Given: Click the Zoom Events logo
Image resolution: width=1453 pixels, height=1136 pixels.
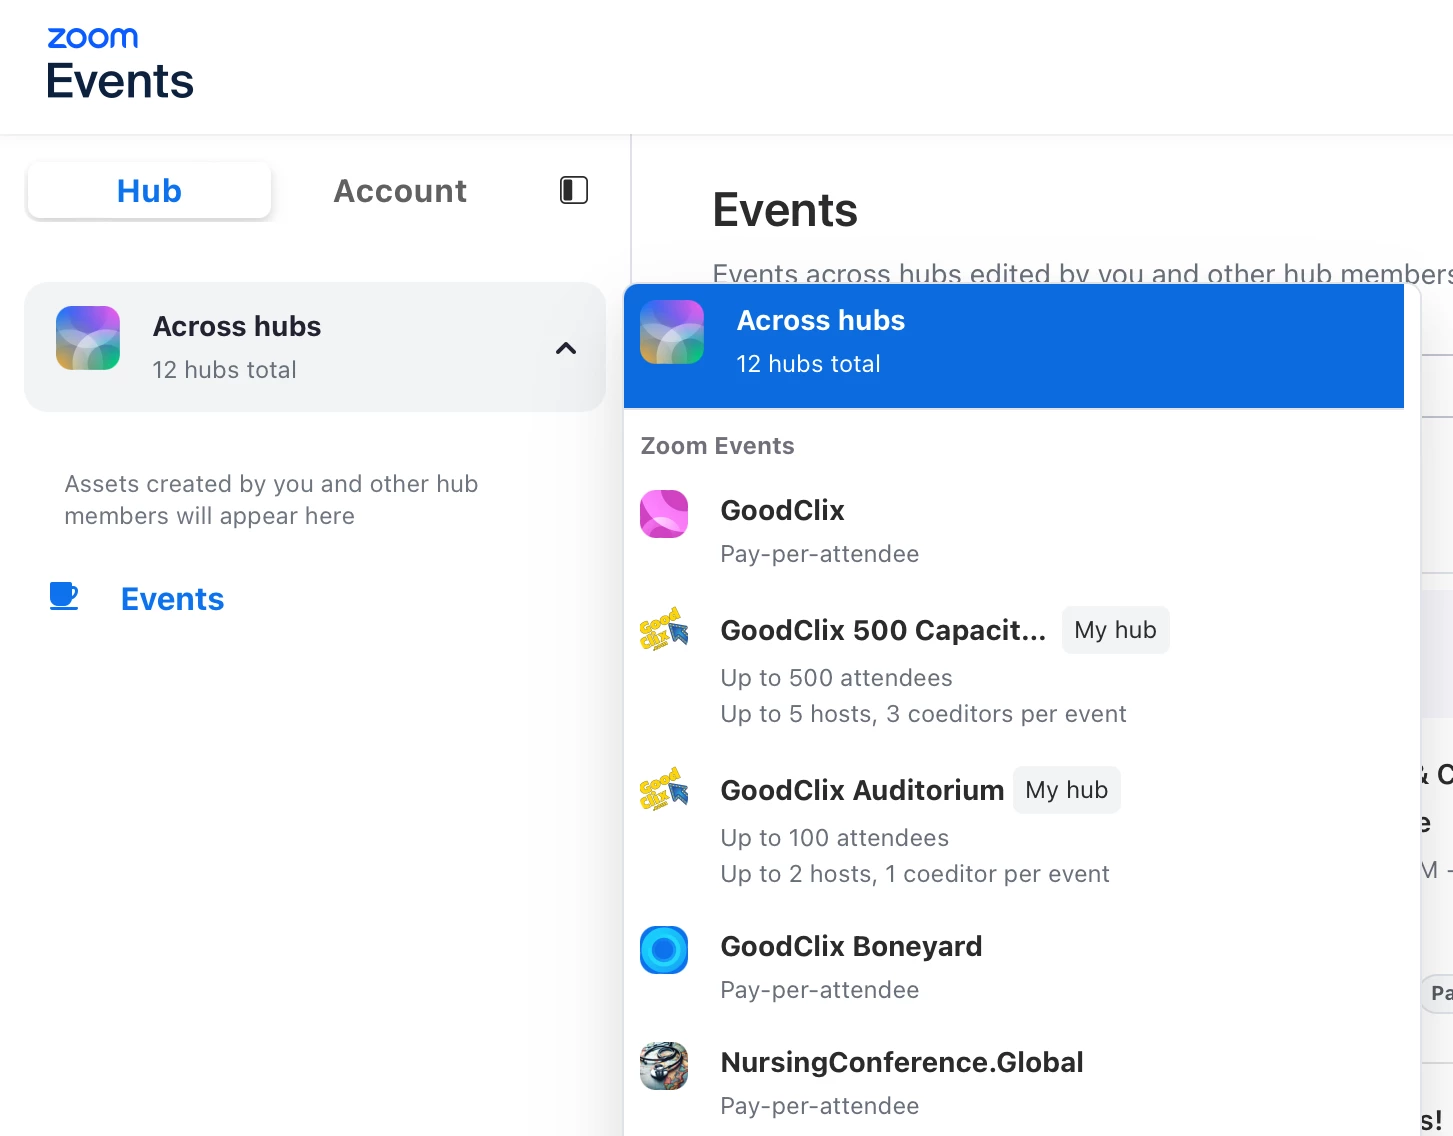Looking at the screenshot, I should 120,64.
